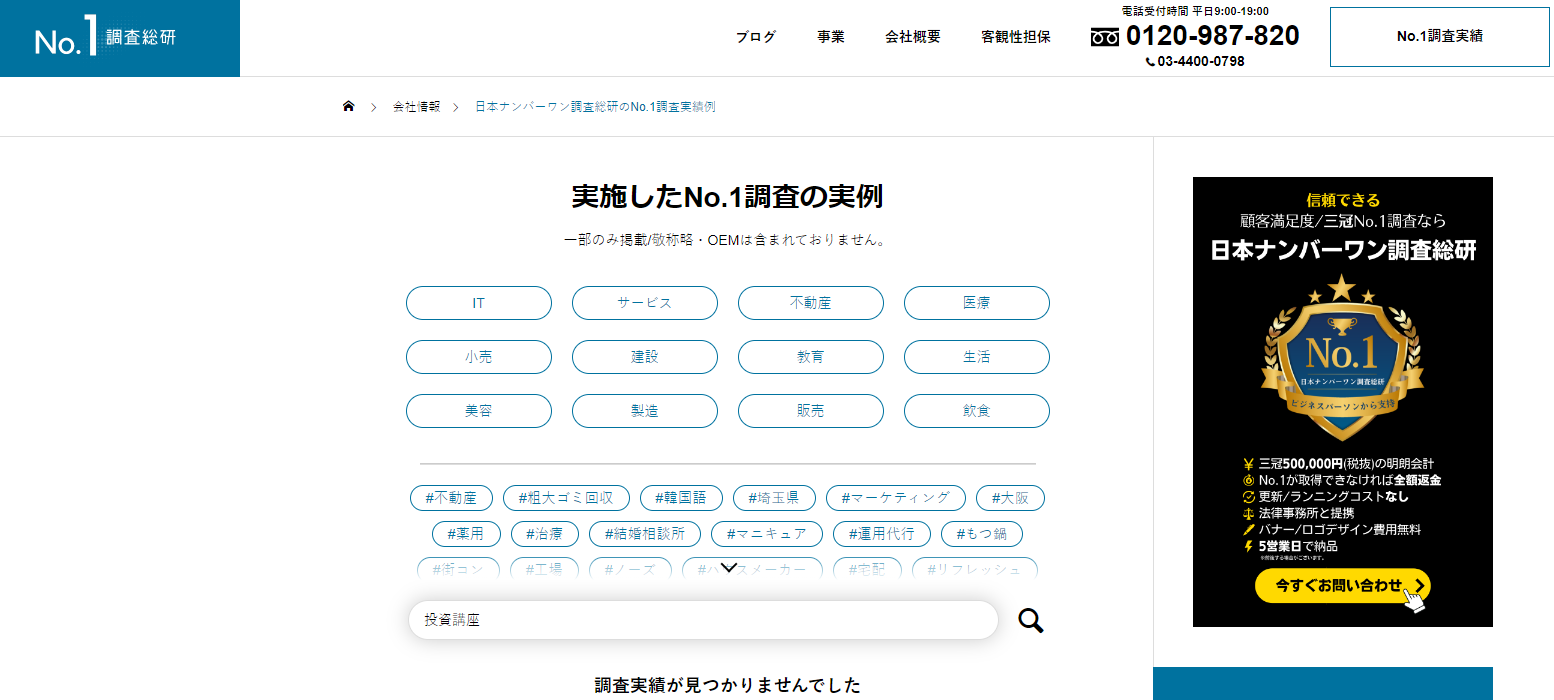Click the #マーケティング hashtag
This screenshot has width=1554, height=700.
[895, 498]
